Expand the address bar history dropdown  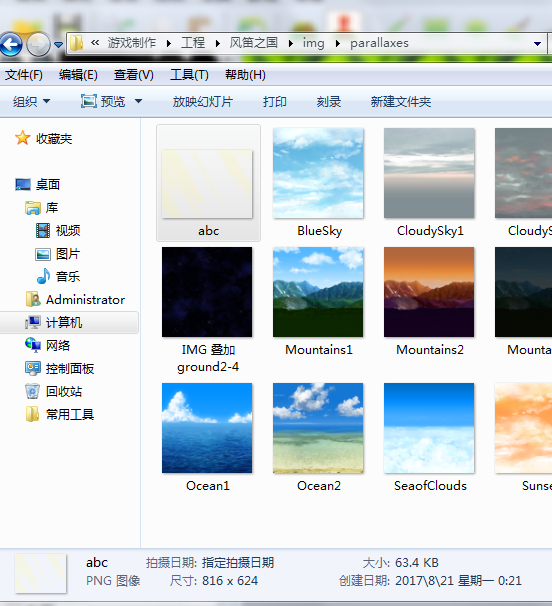click(x=537, y=44)
